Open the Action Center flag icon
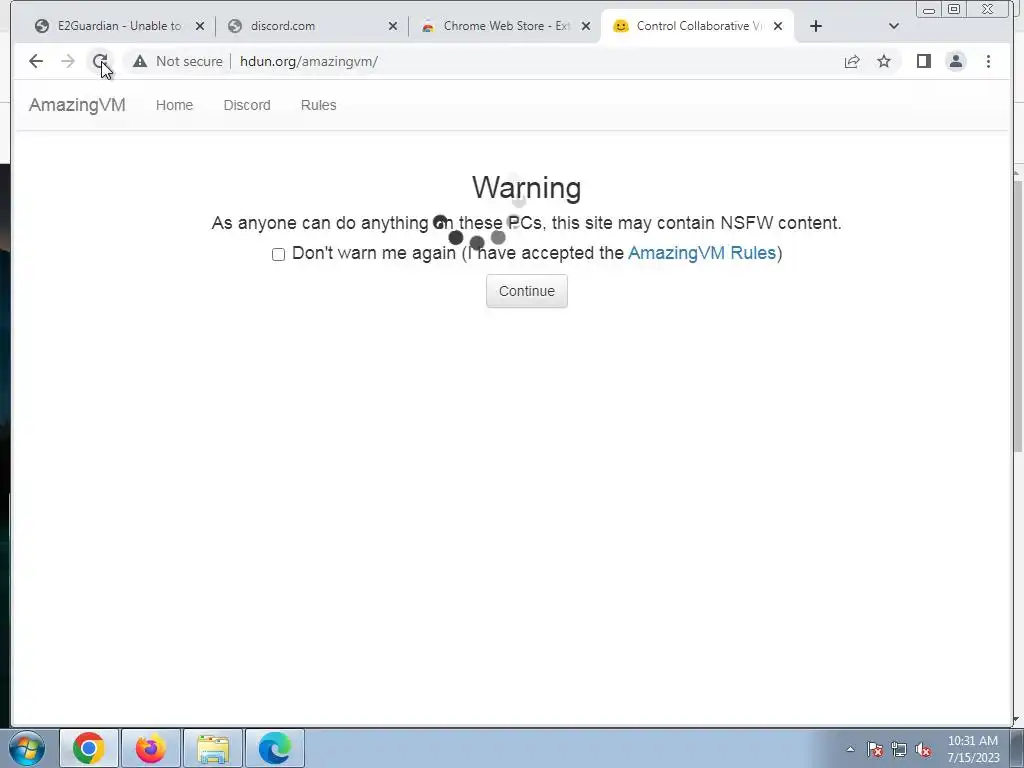Image resolution: width=1024 pixels, height=768 pixels. [875, 750]
